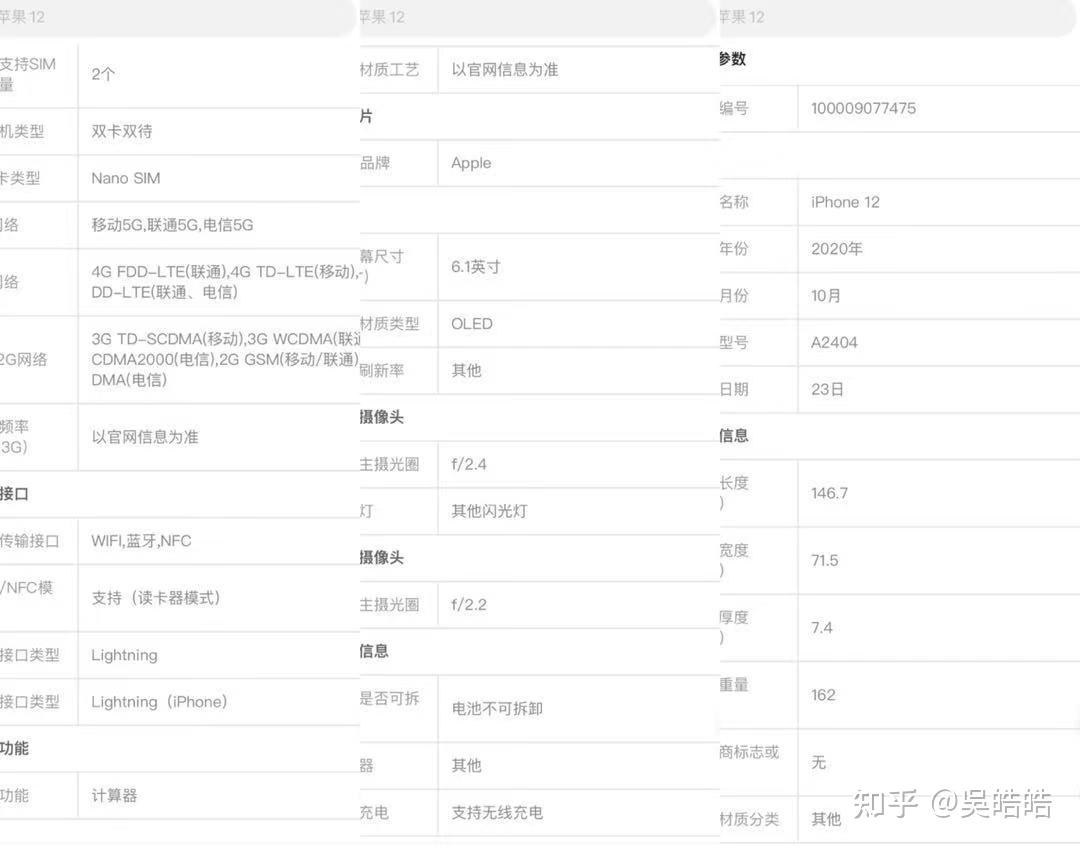Click the 刷新率 label
This screenshot has height=848, width=1080.
[x=382, y=371]
